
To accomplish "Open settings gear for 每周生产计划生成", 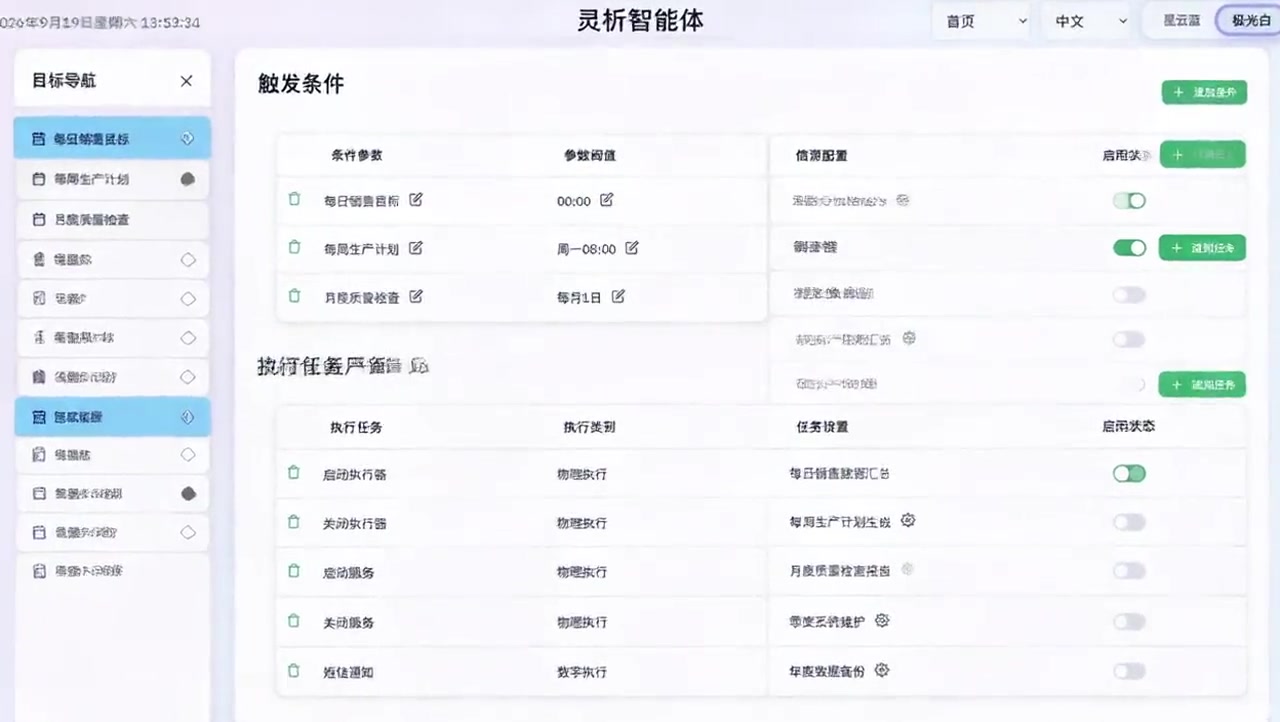I will coord(908,520).
